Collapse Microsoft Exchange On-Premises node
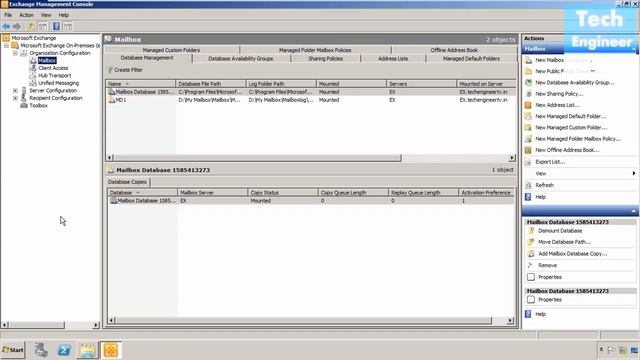 (x=7, y=46)
